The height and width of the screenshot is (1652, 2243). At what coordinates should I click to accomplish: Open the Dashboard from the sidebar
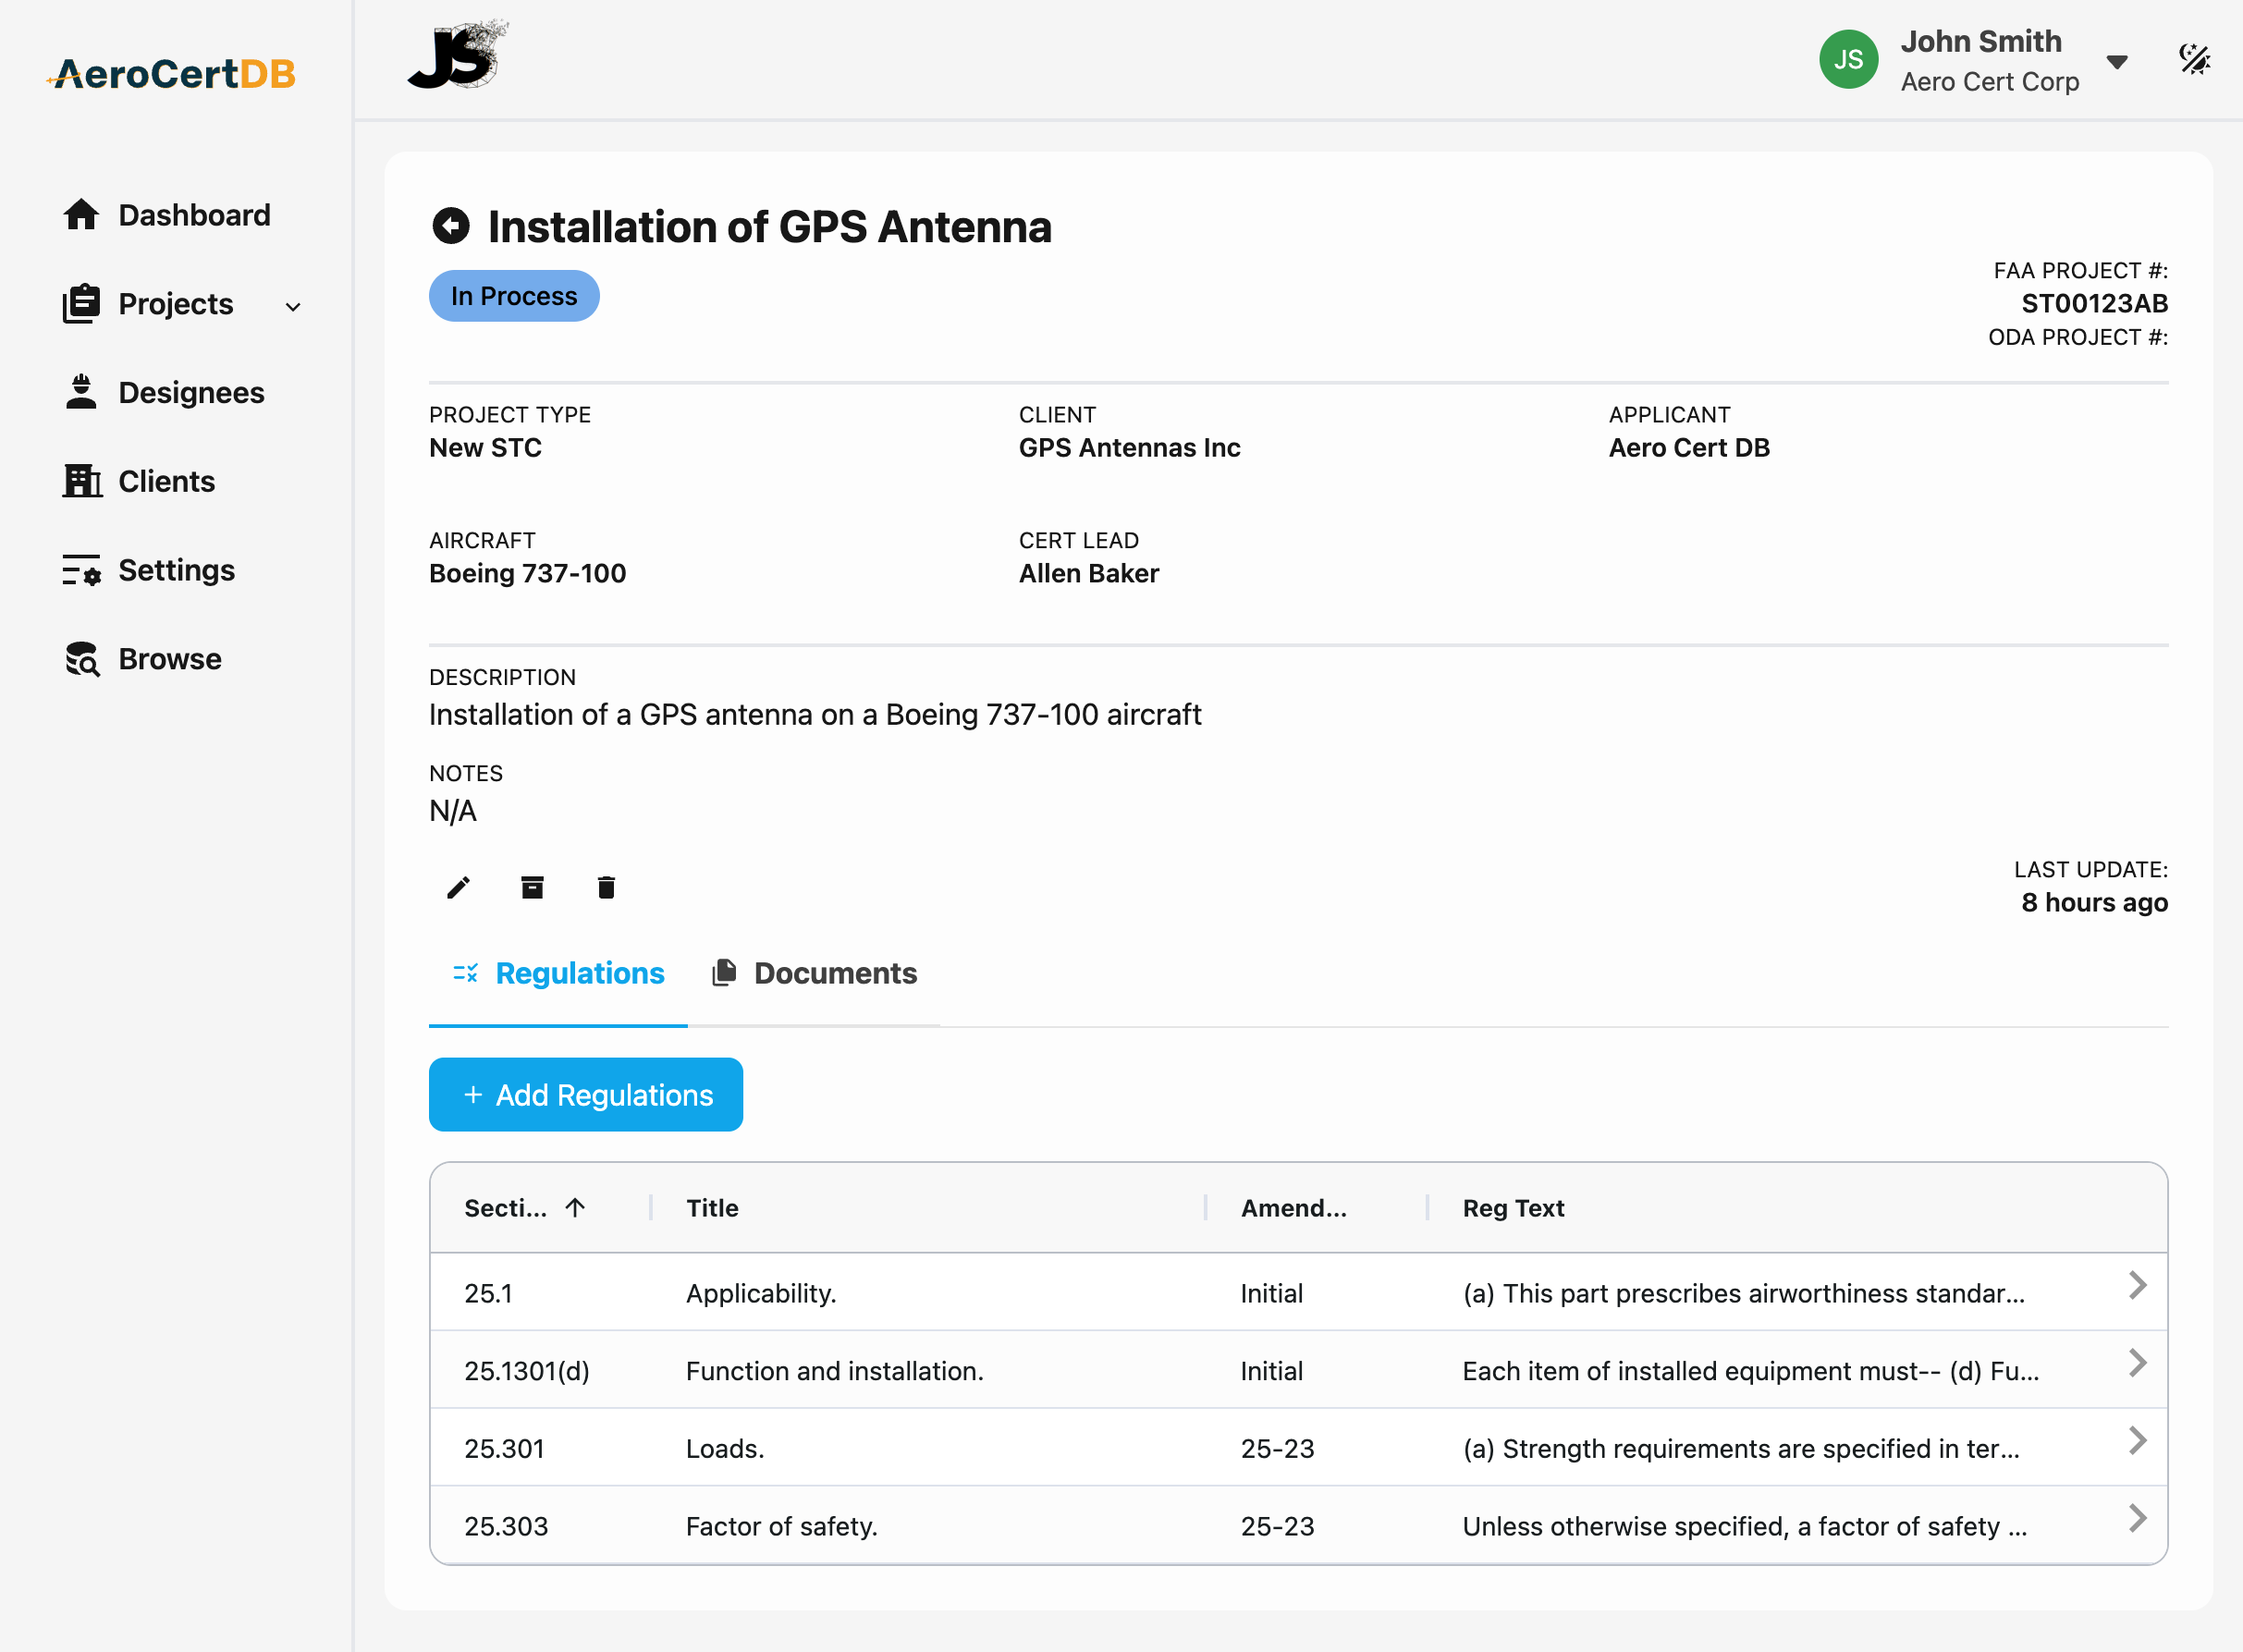pyautogui.click(x=193, y=215)
